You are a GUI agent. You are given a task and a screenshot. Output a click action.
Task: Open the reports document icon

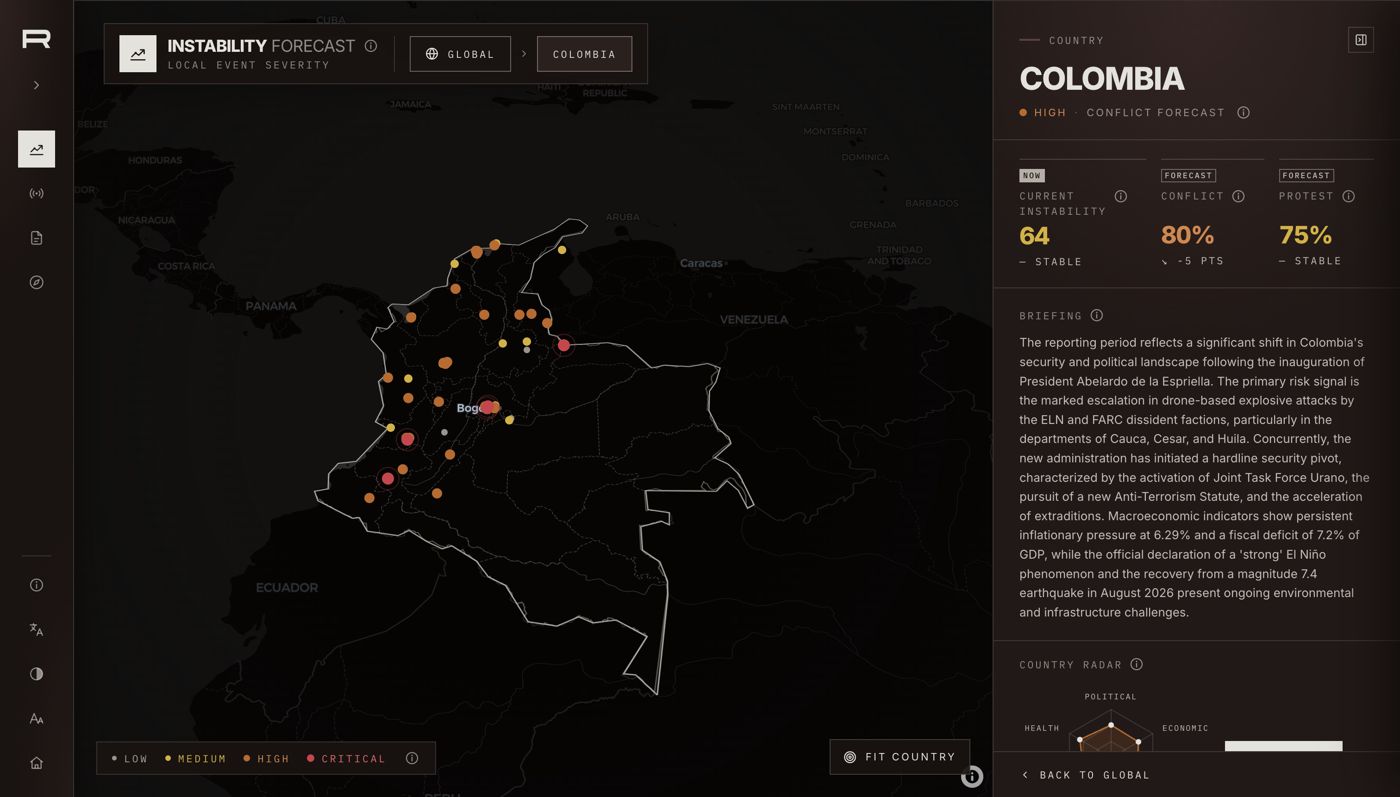pyautogui.click(x=36, y=238)
